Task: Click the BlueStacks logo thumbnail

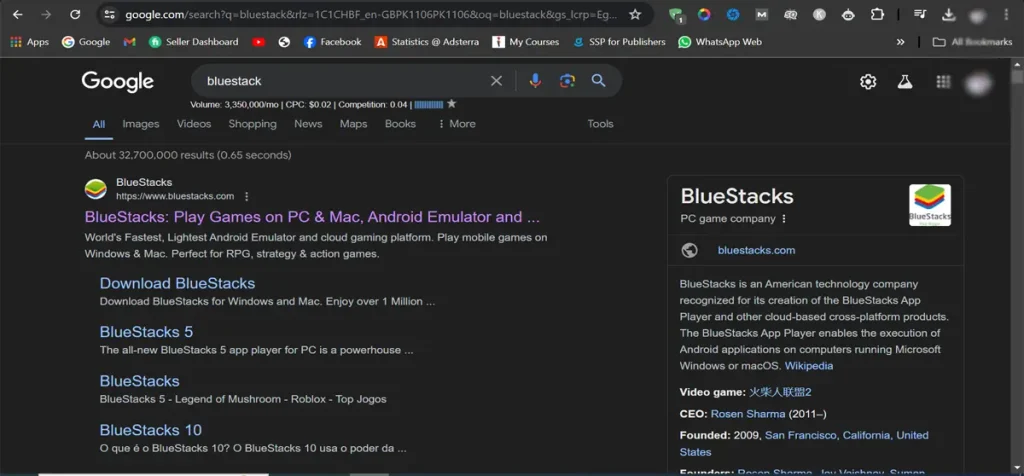Action: point(929,205)
